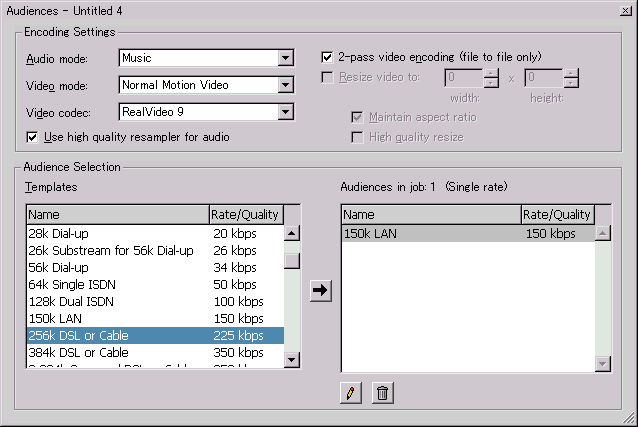This screenshot has height=427, width=638.
Task: Toggle 2-pass video encoding checkbox
Action: [328, 57]
